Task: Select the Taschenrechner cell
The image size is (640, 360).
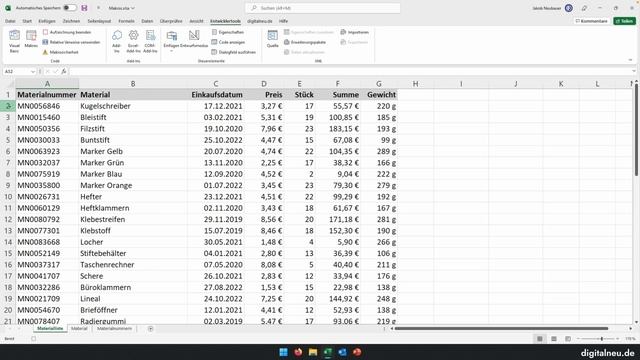Action: 133,265
